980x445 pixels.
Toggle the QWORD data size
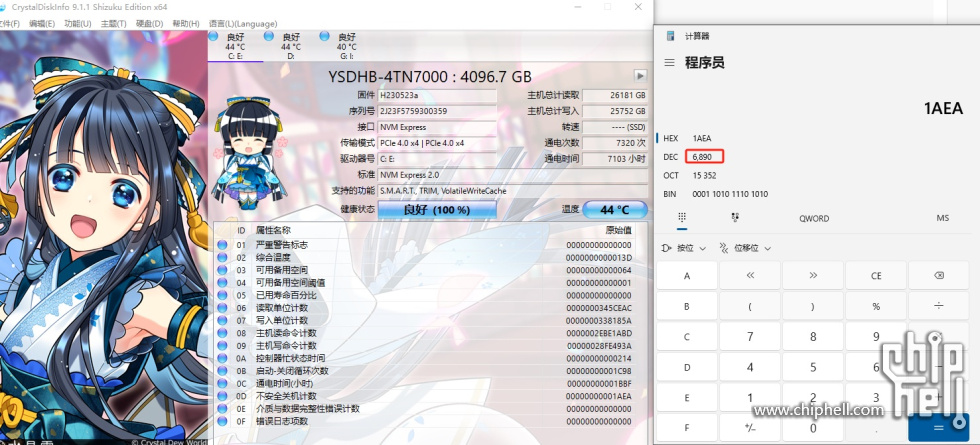click(814, 218)
